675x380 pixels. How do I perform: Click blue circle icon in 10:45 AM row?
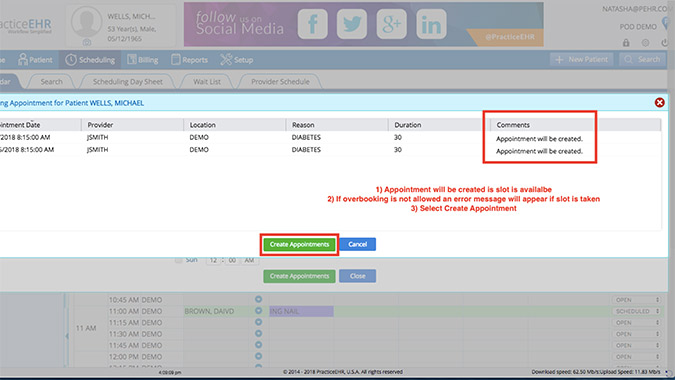click(x=258, y=299)
